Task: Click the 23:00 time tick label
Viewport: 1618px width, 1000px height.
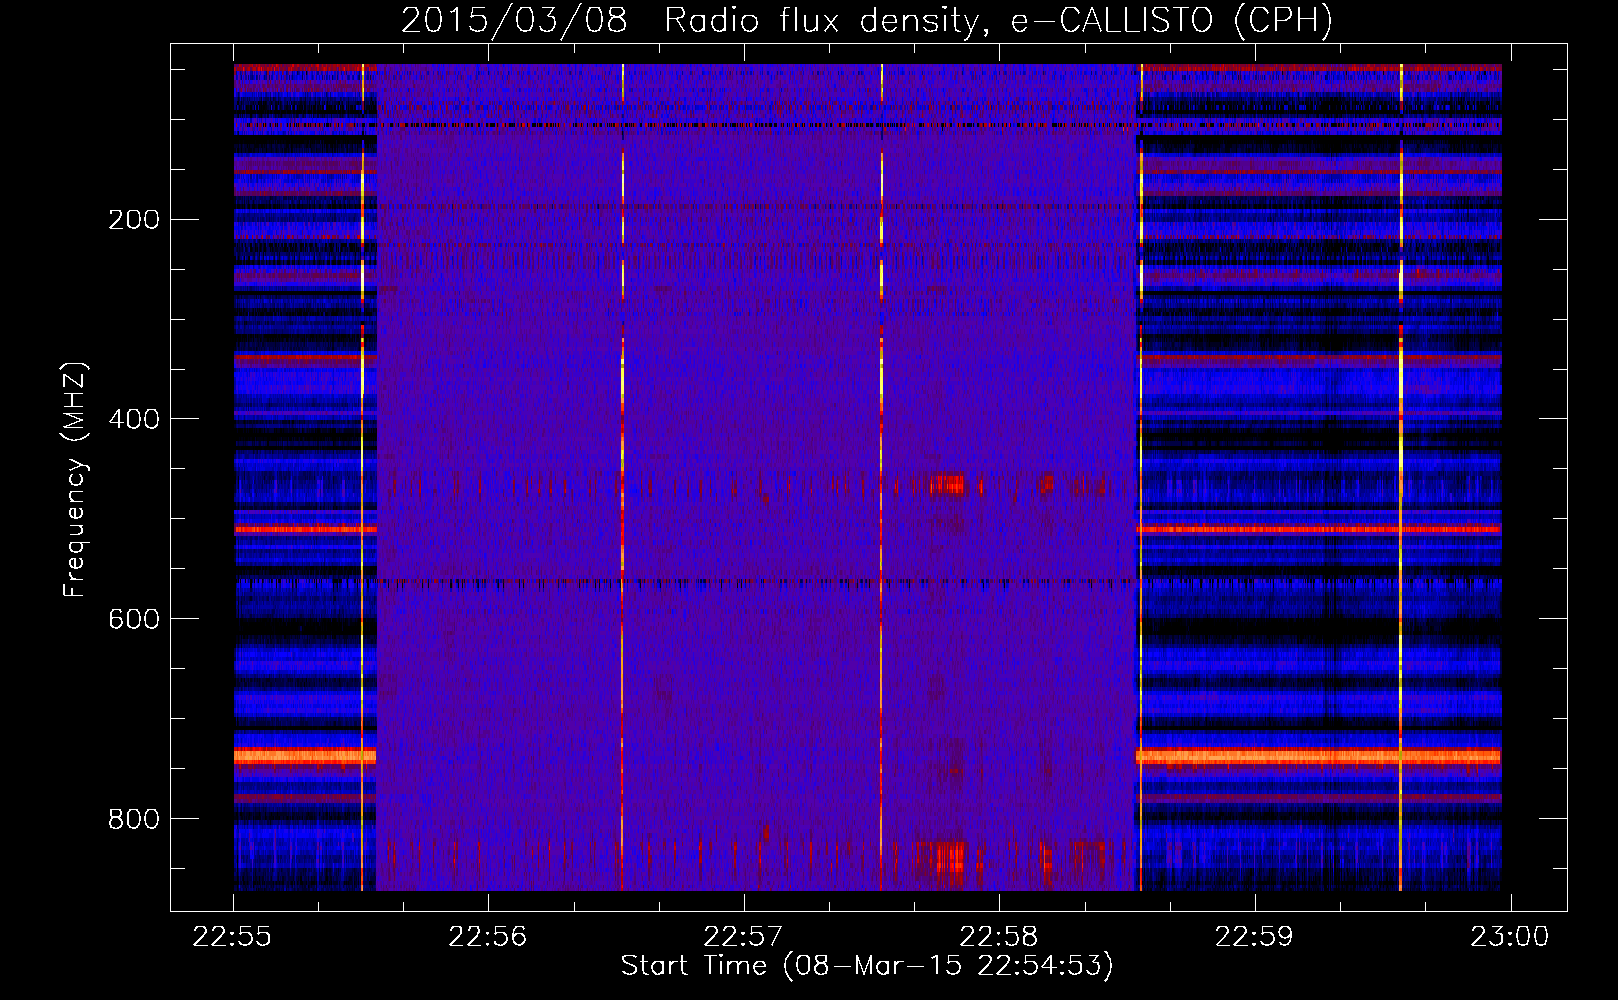Action: pyautogui.click(x=1509, y=936)
